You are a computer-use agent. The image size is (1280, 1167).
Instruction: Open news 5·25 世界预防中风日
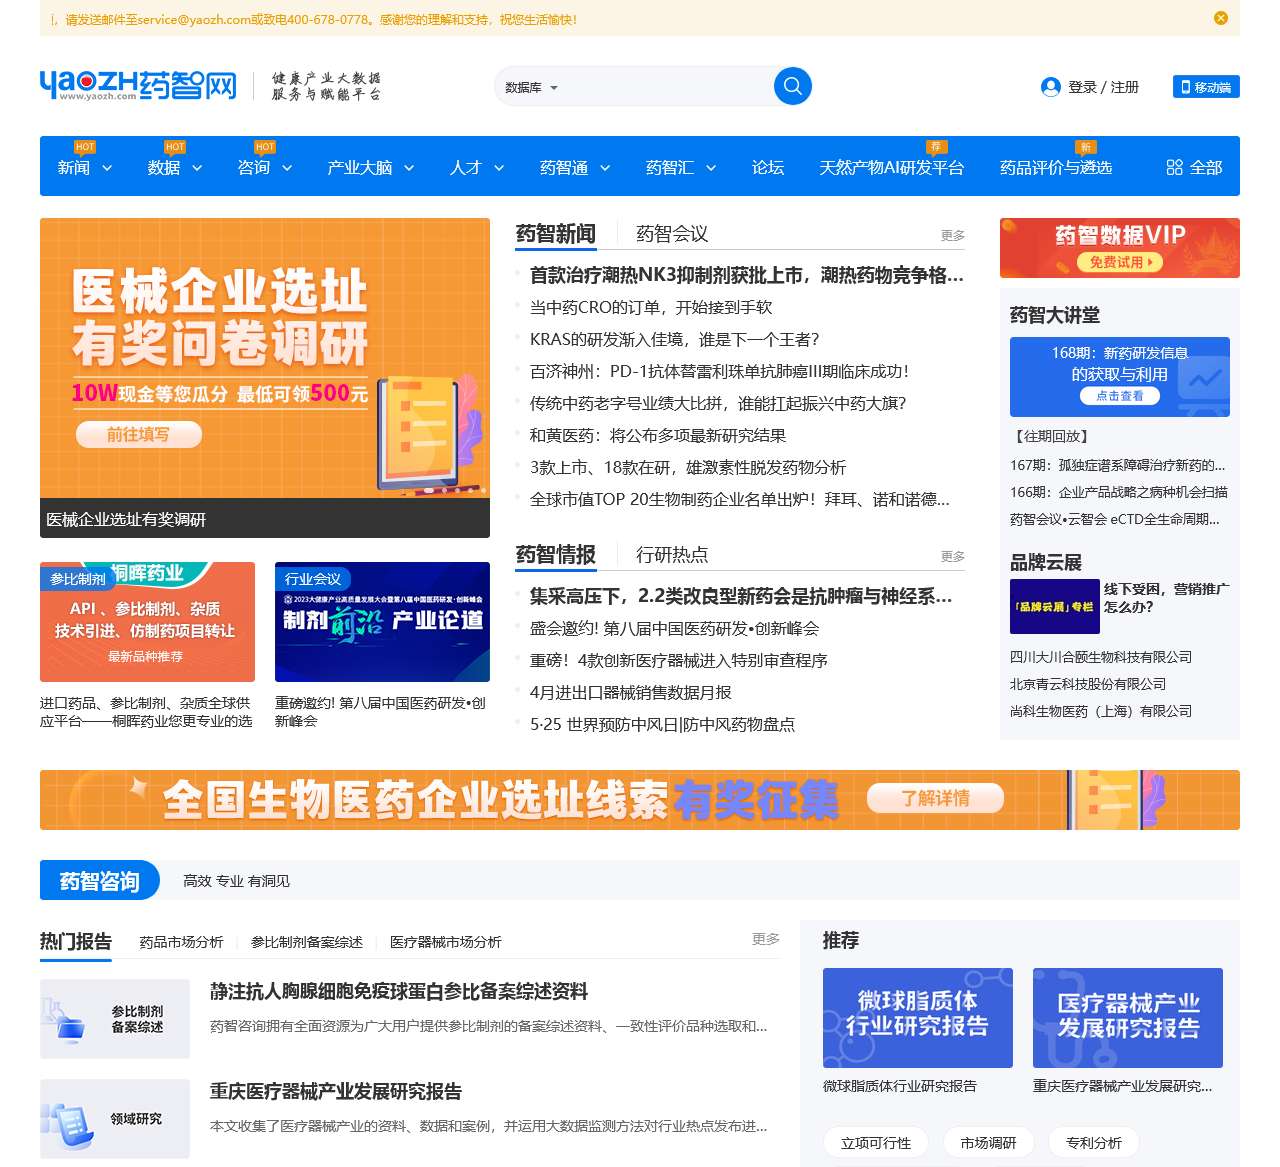(662, 724)
